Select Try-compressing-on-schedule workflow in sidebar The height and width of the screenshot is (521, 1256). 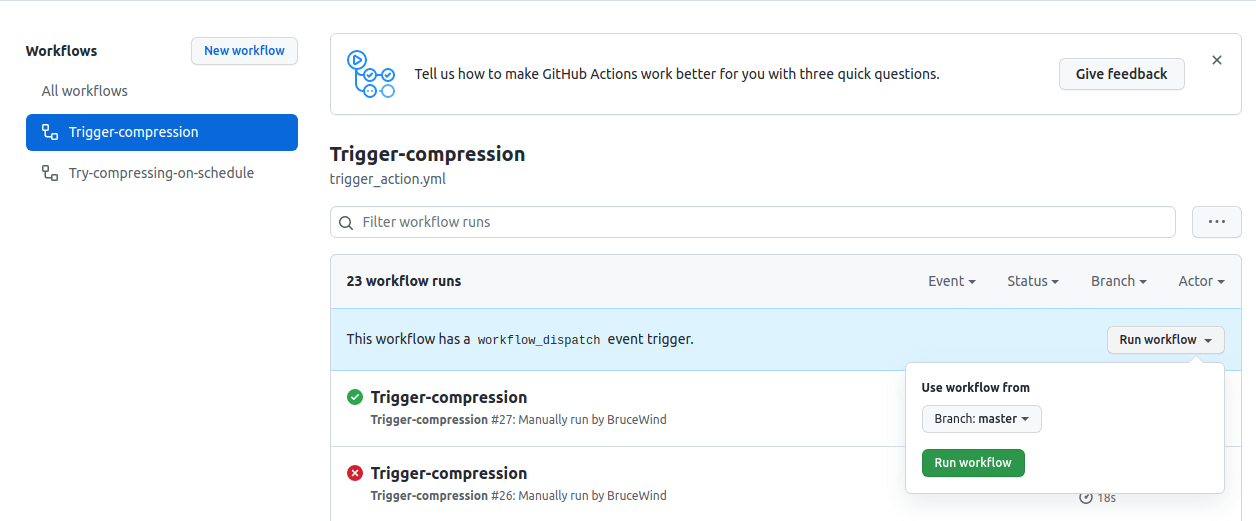(x=161, y=173)
